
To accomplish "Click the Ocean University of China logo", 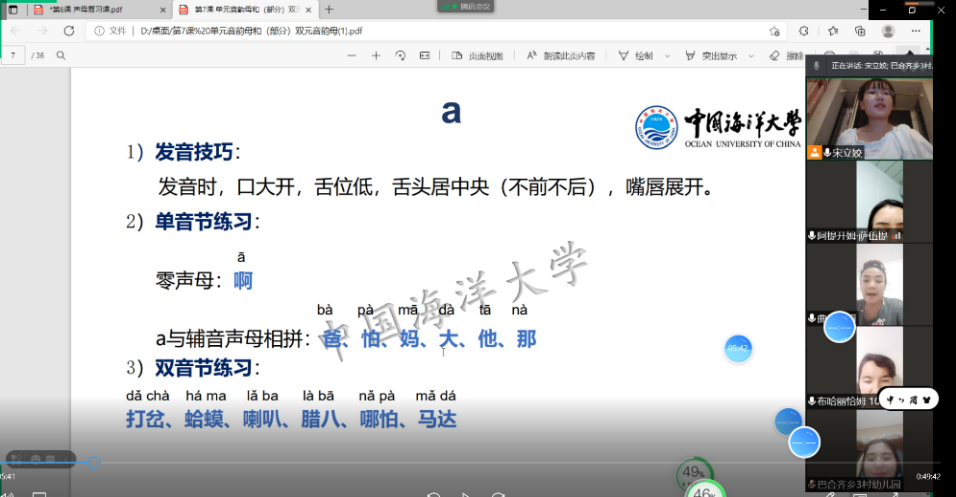I will click(x=718, y=127).
